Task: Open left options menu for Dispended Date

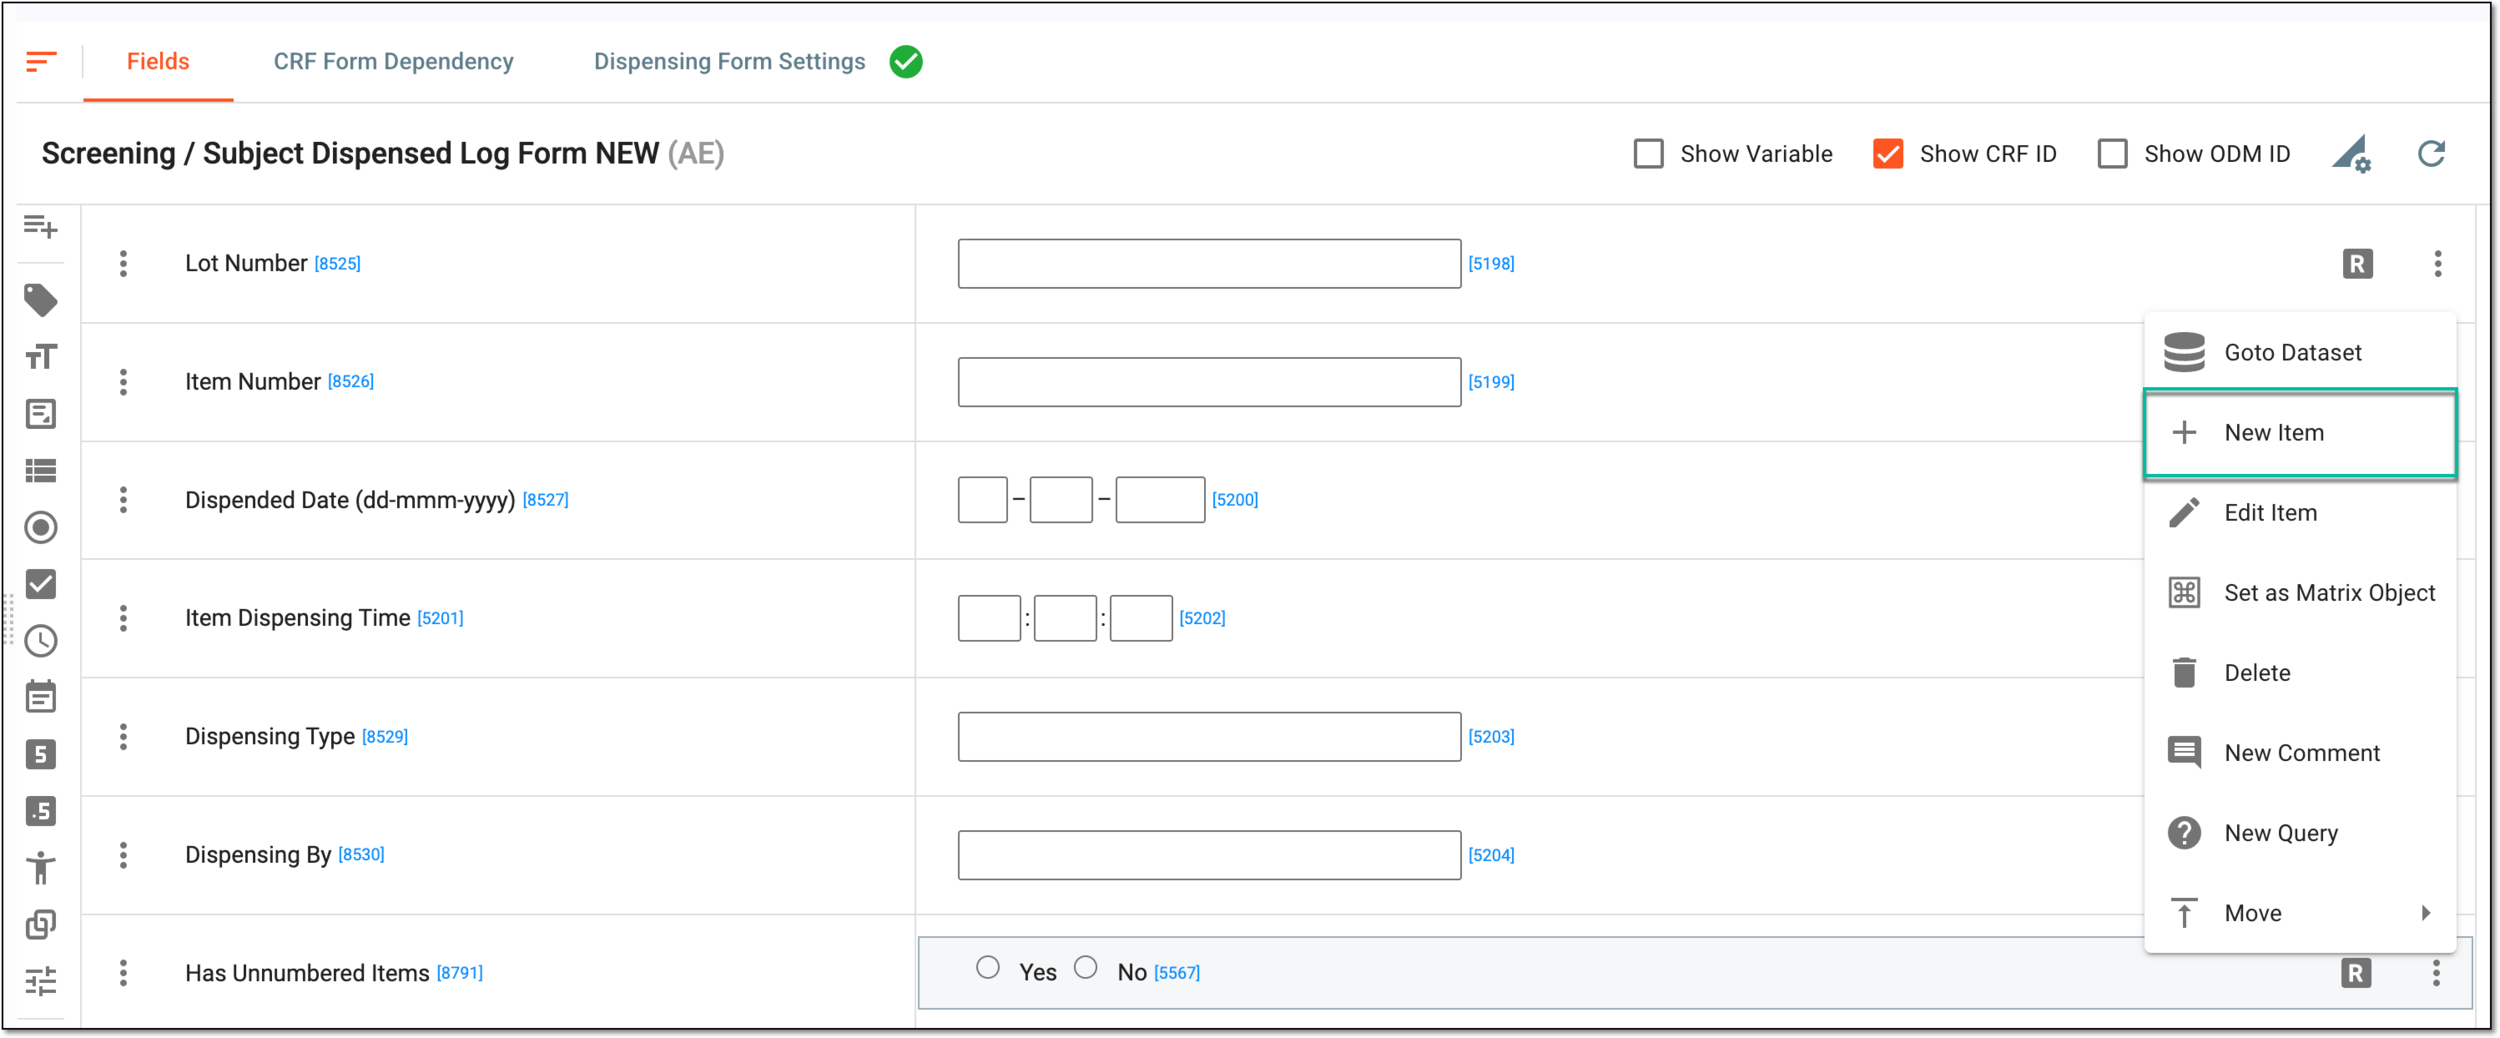Action: 123,500
